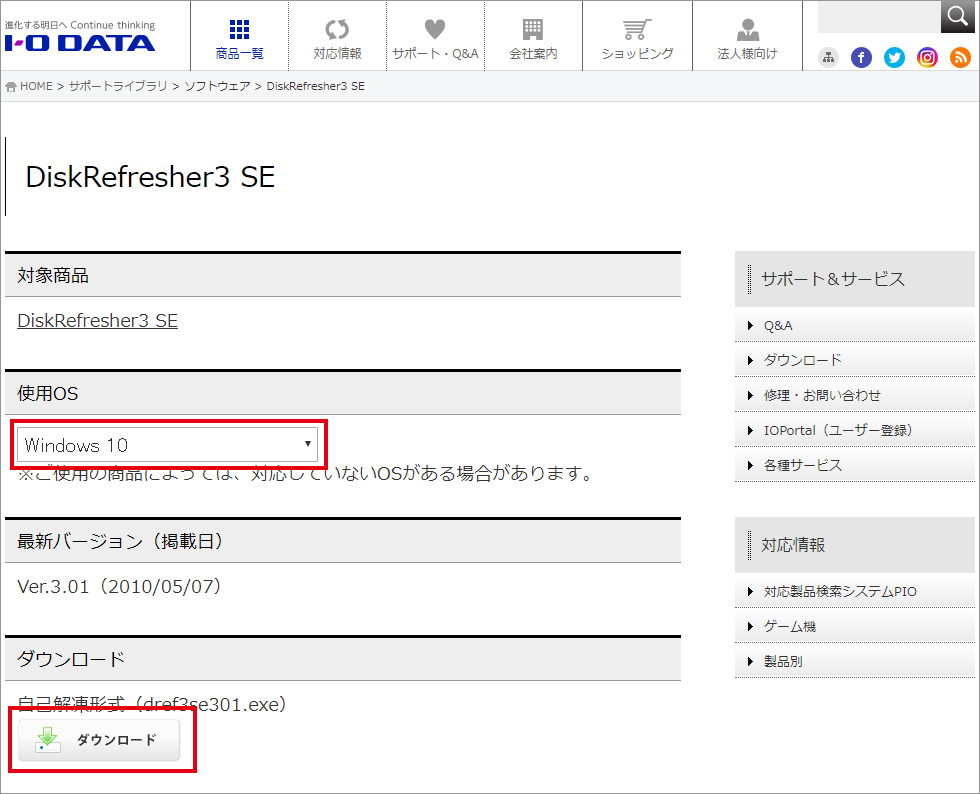
Task: Click the DiskRefresher3 SE breadcrumb text
Action: pyautogui.click(x=316, y=86)
